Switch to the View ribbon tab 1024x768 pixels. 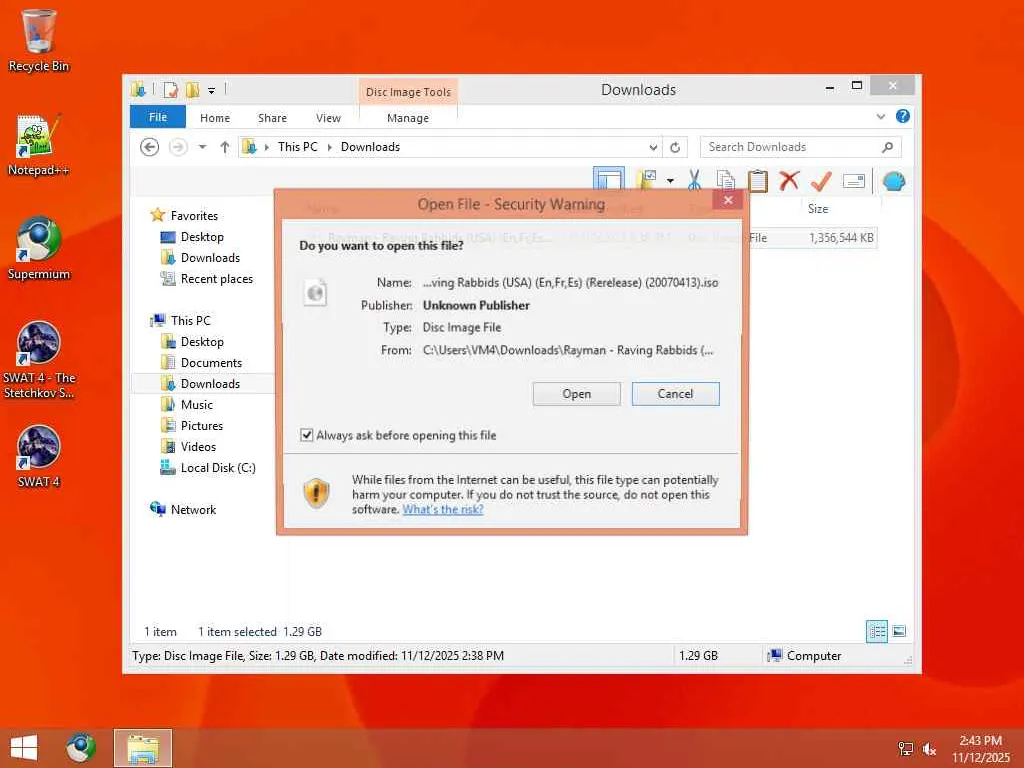coord(328,118)
